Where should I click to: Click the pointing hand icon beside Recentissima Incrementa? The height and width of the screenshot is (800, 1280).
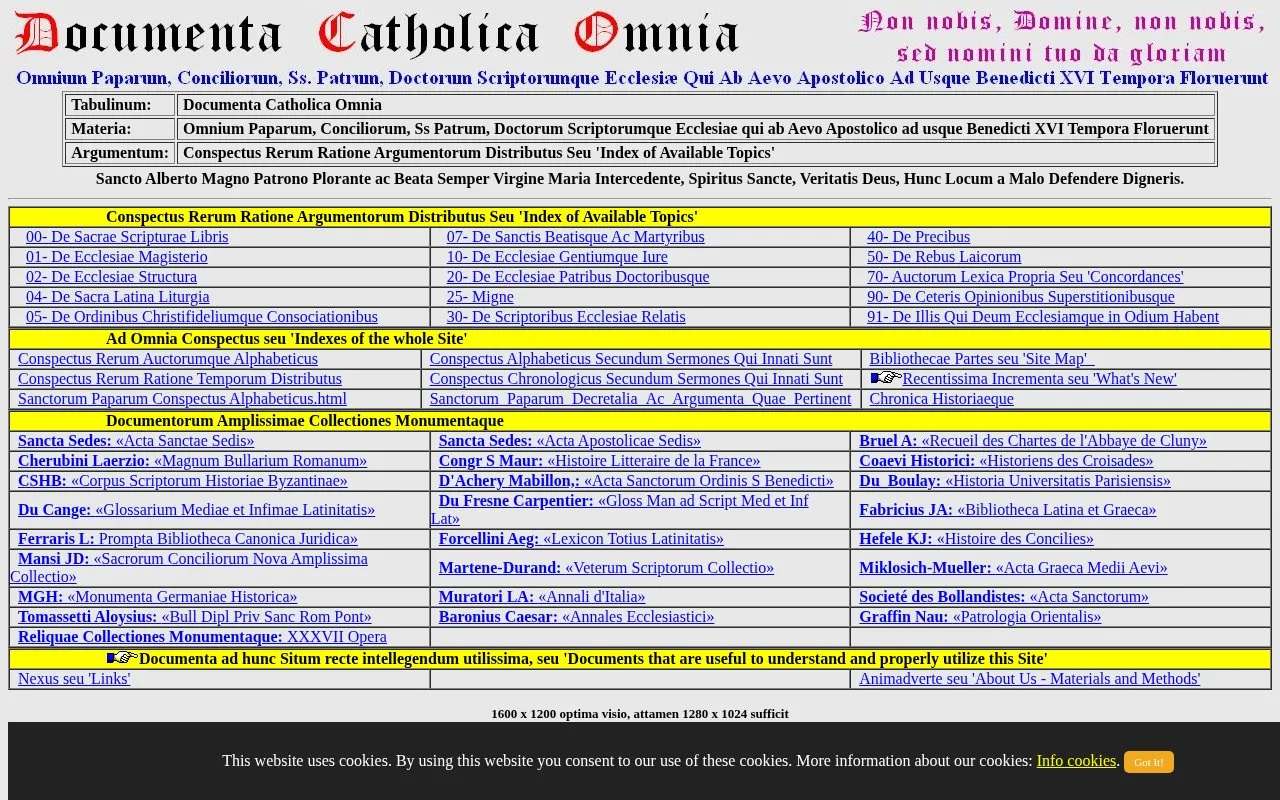pyautogui.click(x=885, y=378)
